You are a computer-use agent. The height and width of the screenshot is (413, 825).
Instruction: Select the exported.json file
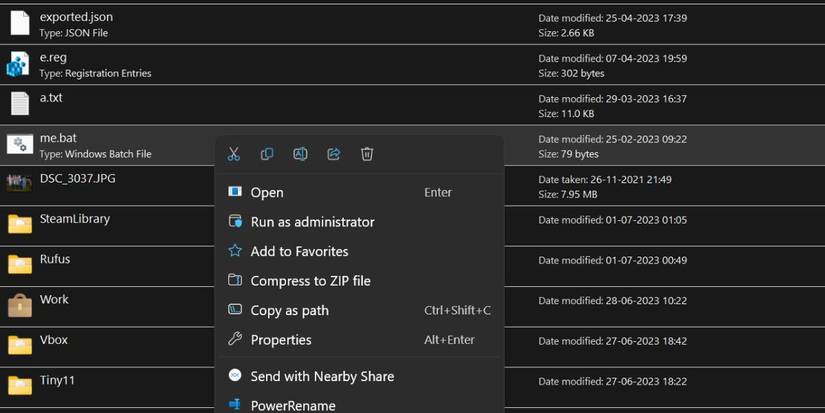76,17
